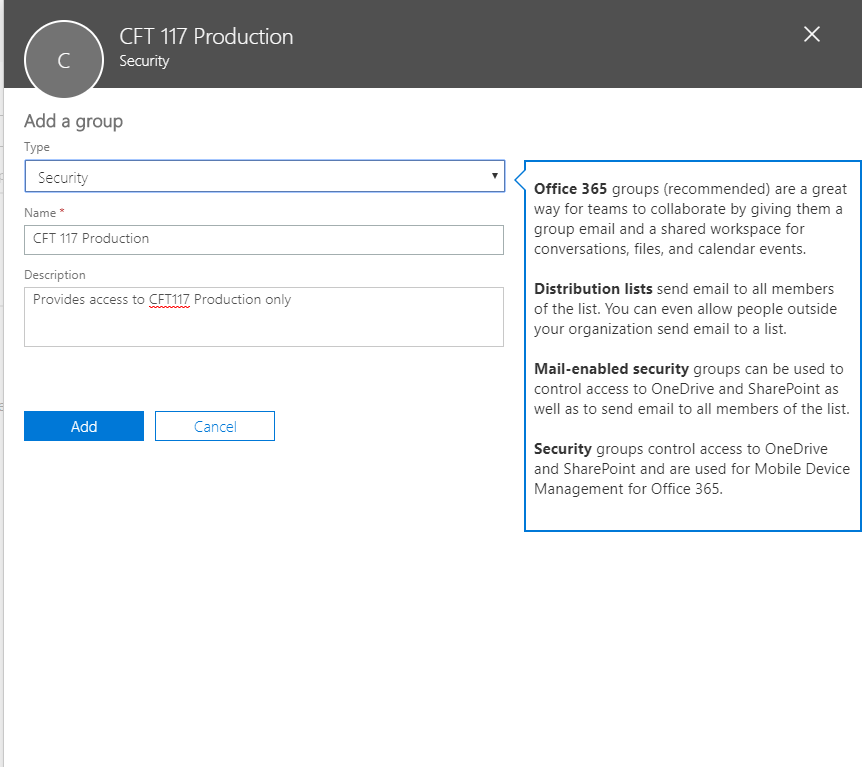Click the Add a group heading
The height and width of the screenshot is (767, 862).
coord(74,121)
